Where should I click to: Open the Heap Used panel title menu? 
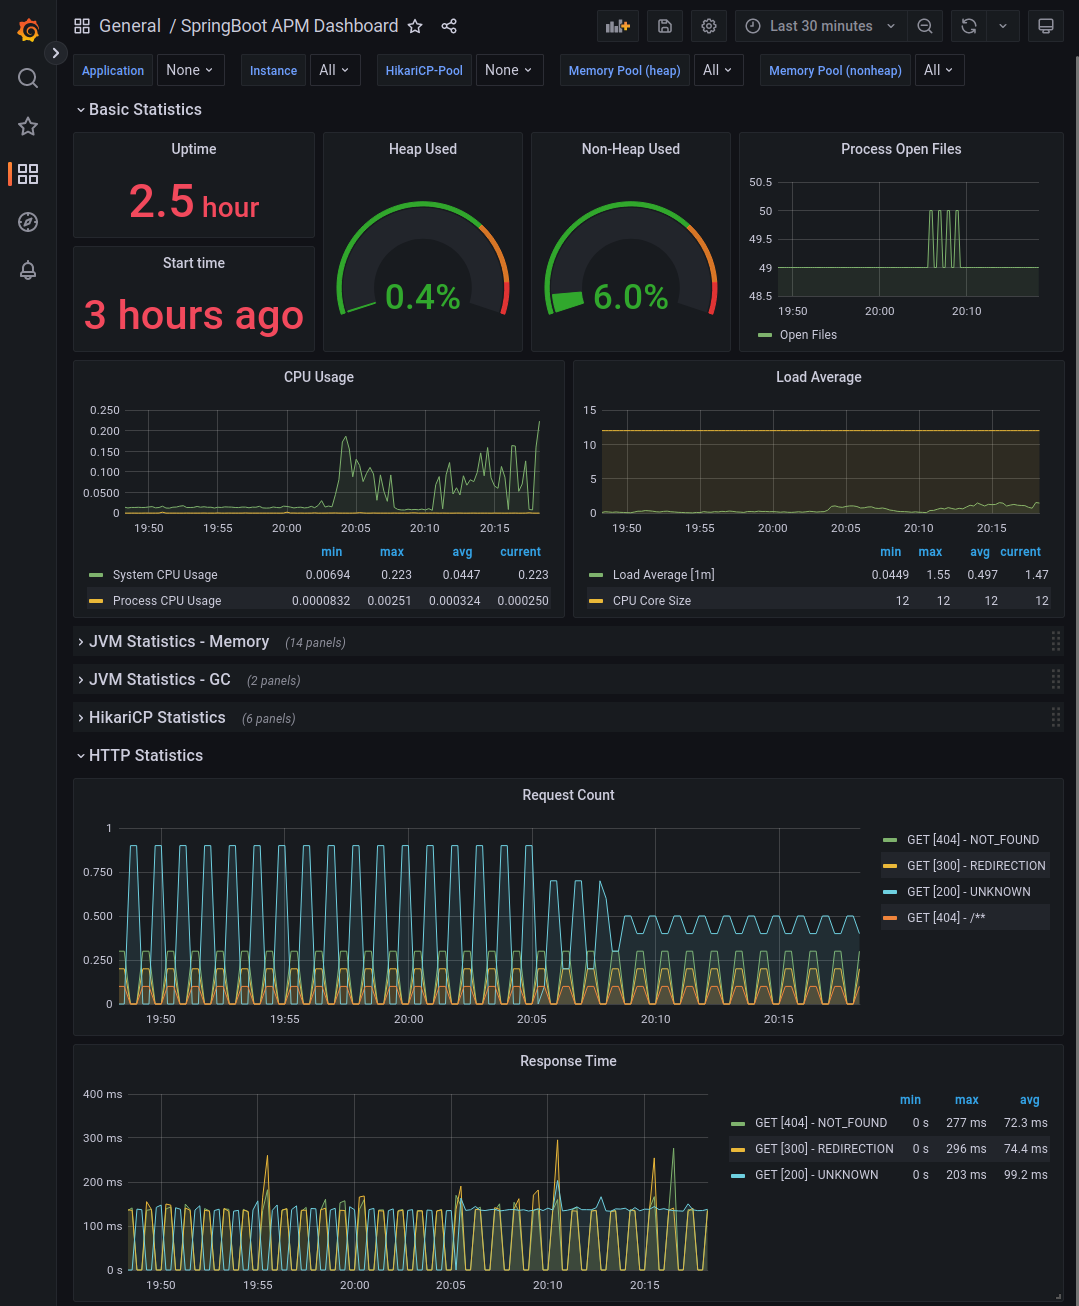[x=423, y=149]
